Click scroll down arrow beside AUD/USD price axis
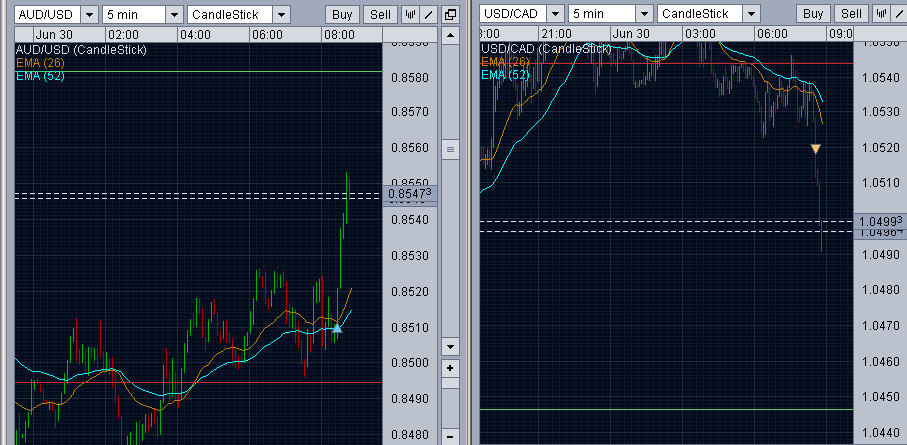907x445 pixels. pyautogui.click(x=450, y=347)
